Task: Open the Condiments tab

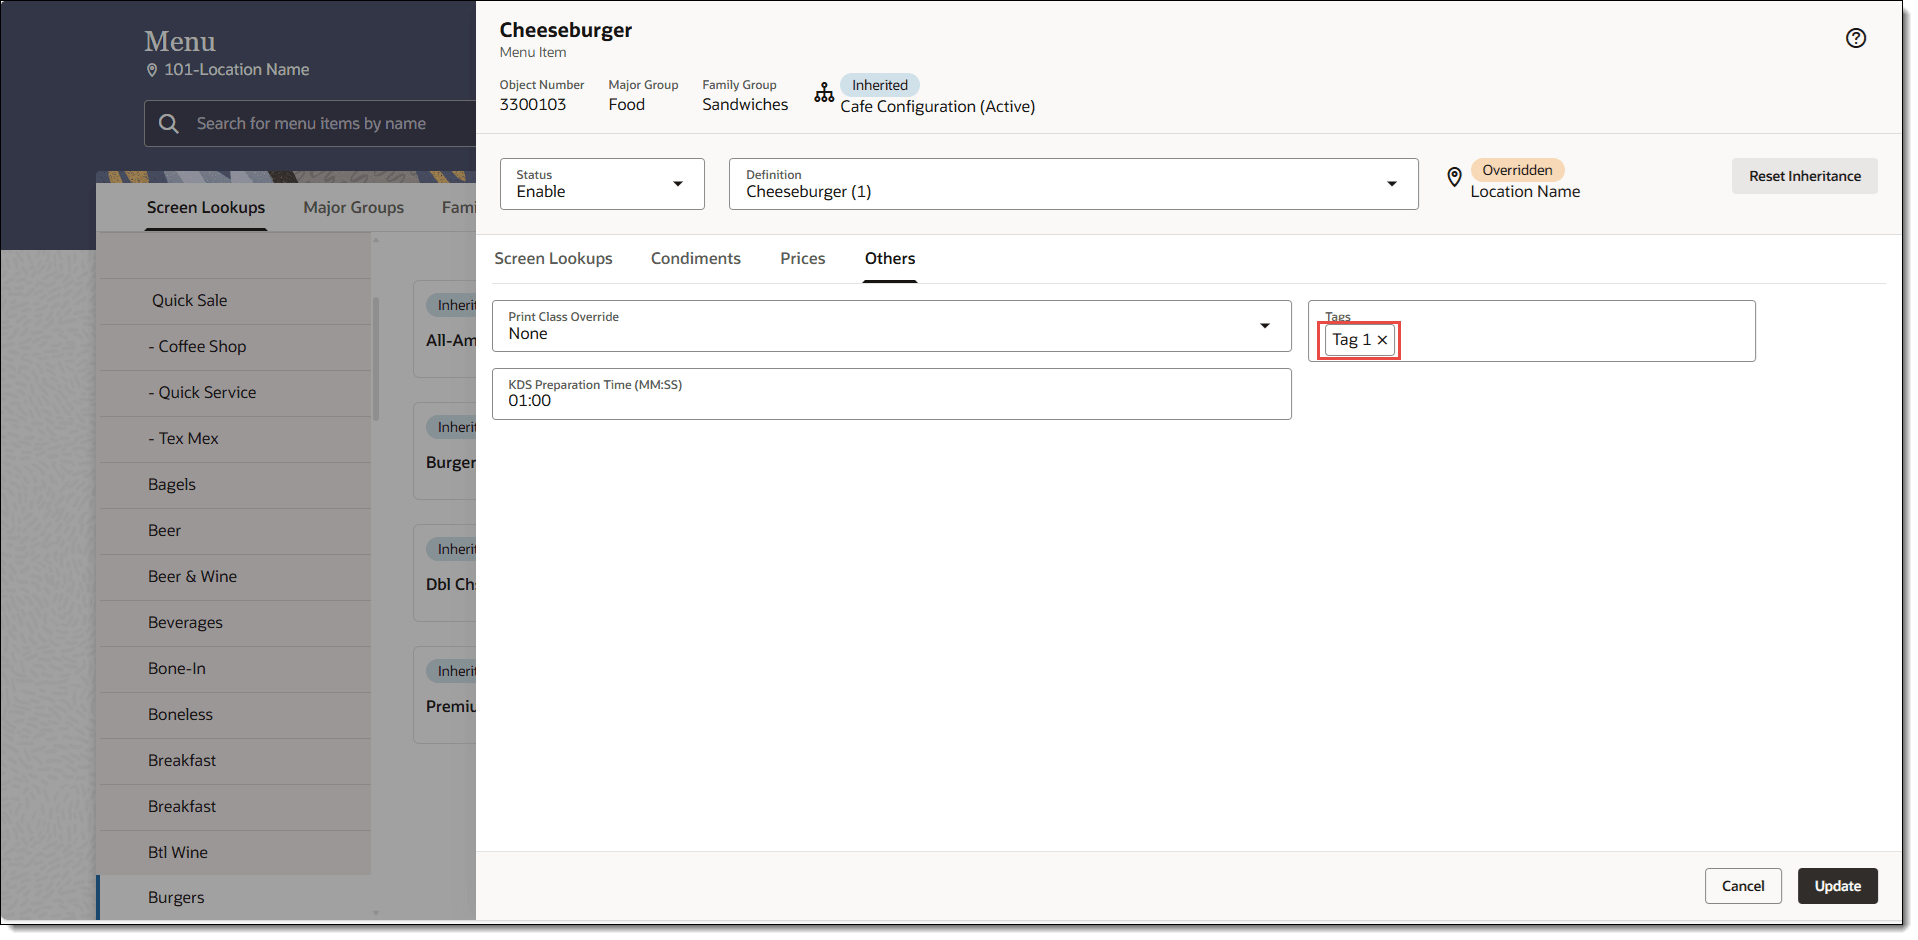Action: pyautogui.click(x=695, y=258)
